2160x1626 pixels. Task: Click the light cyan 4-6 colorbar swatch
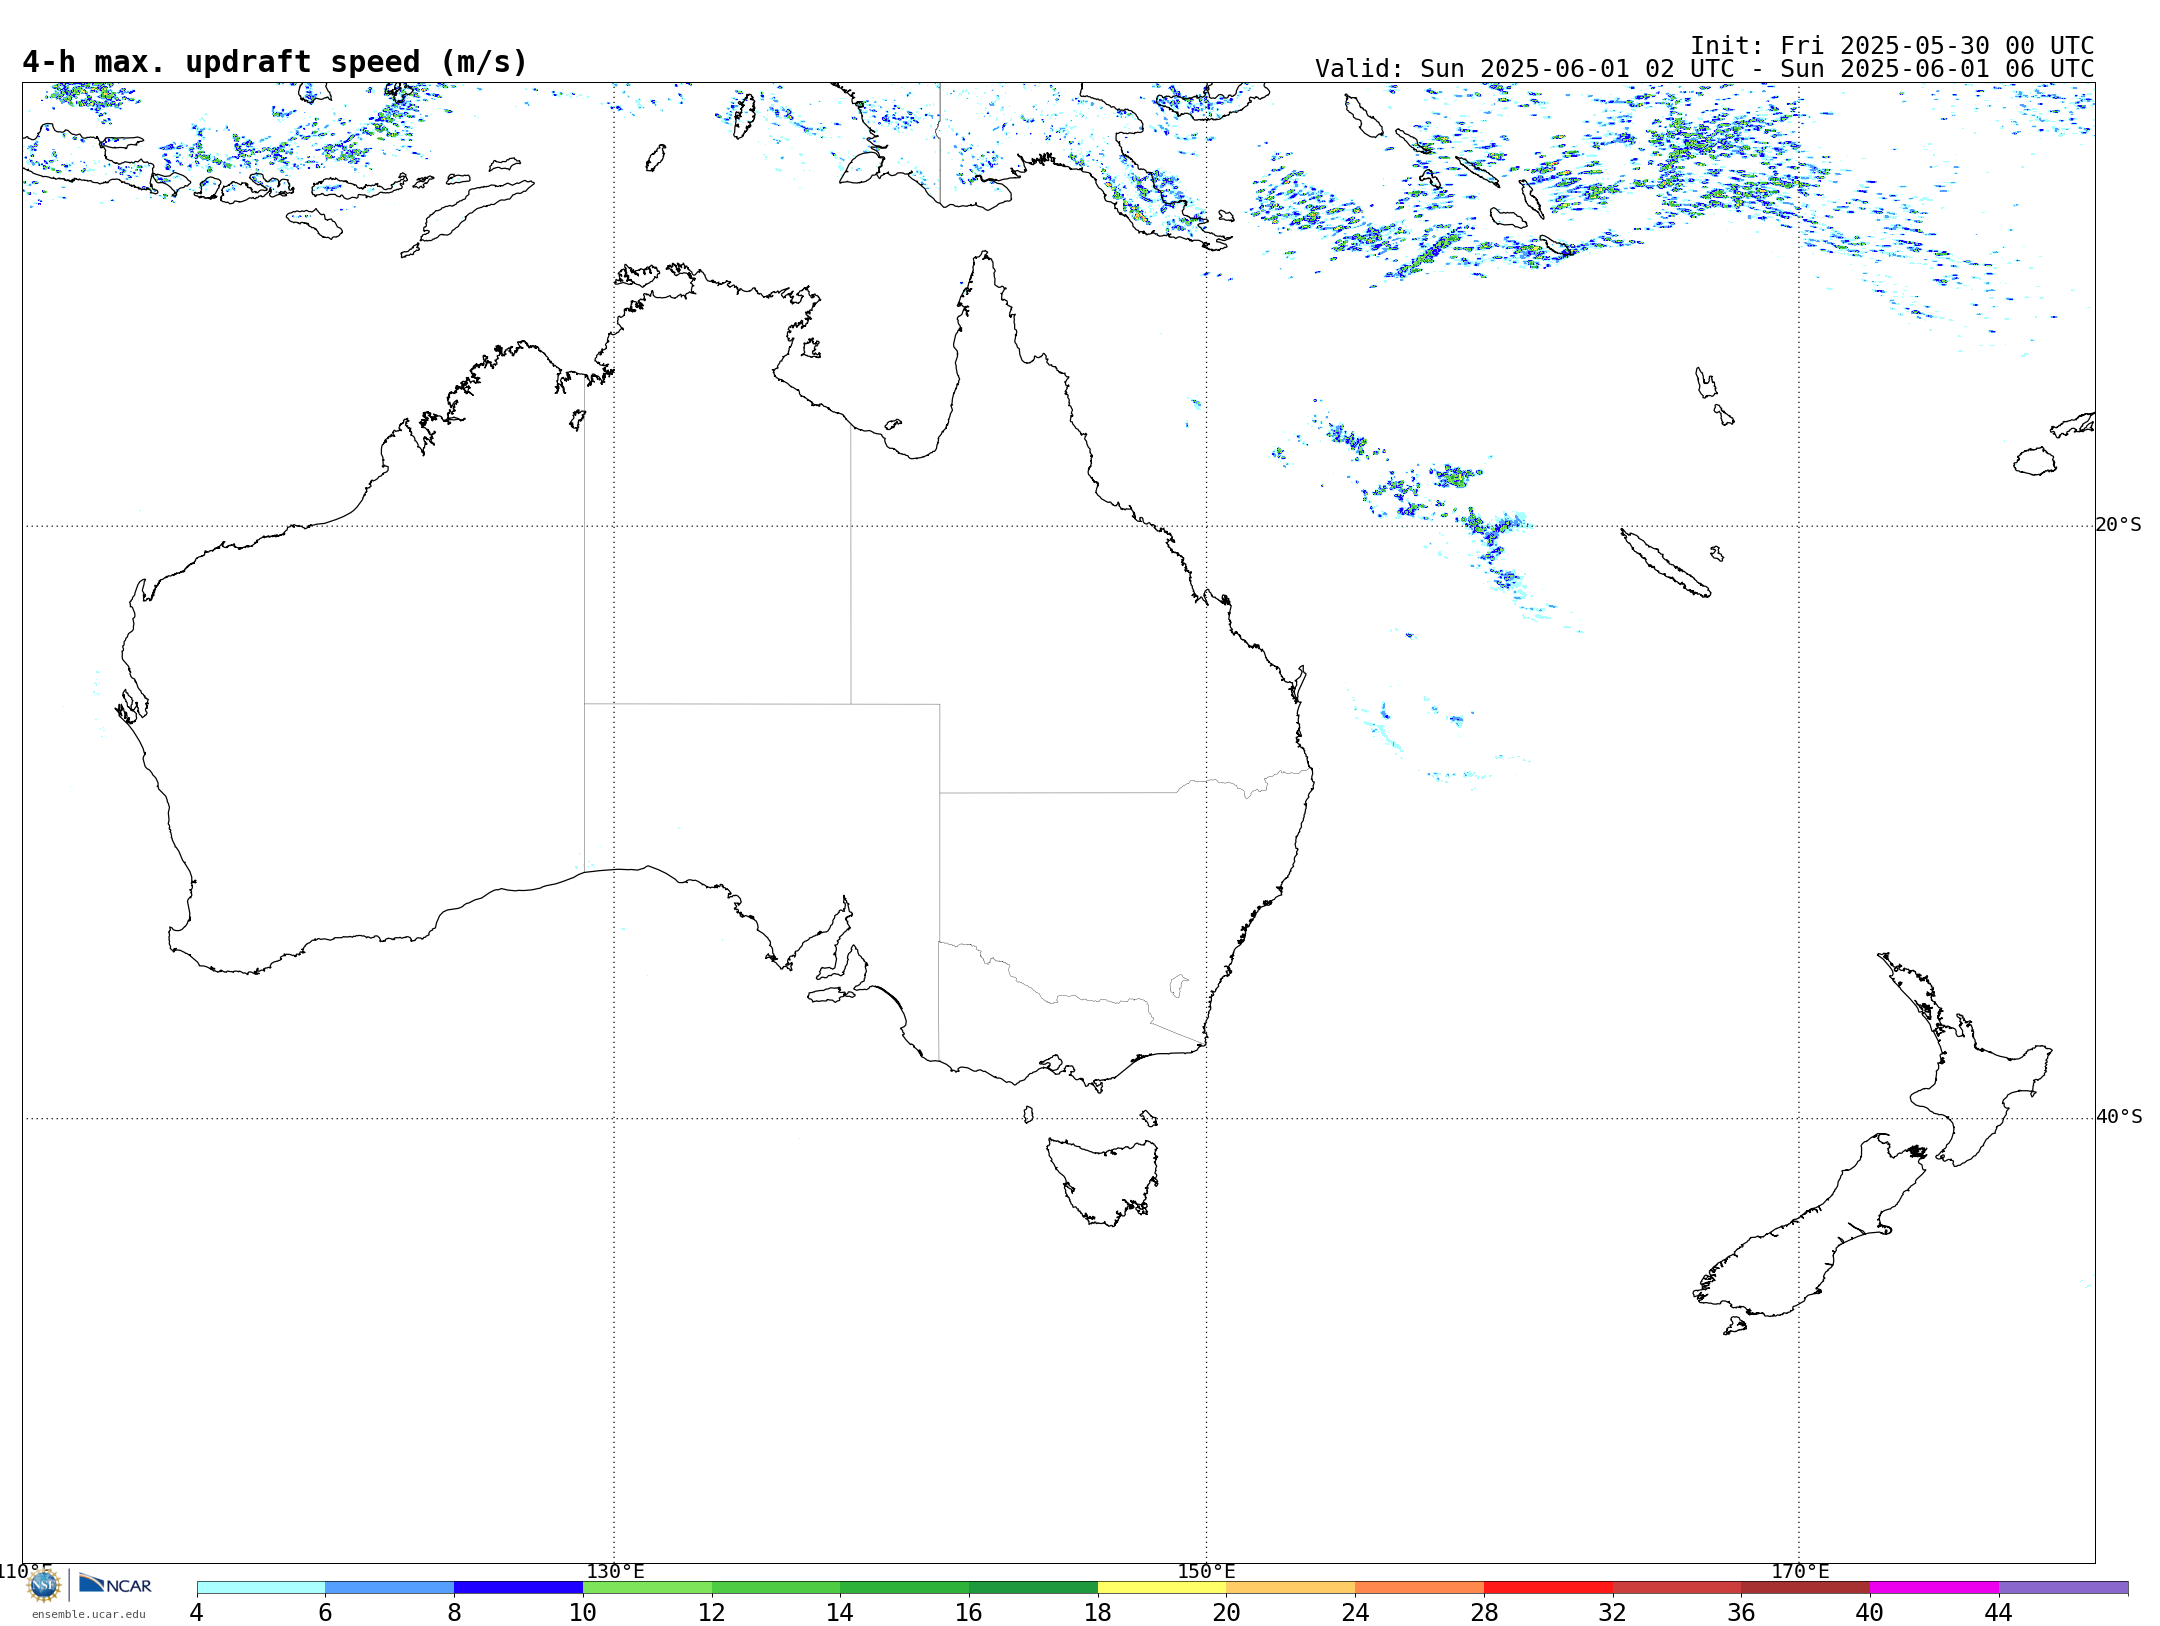[x=261, y=1588]
